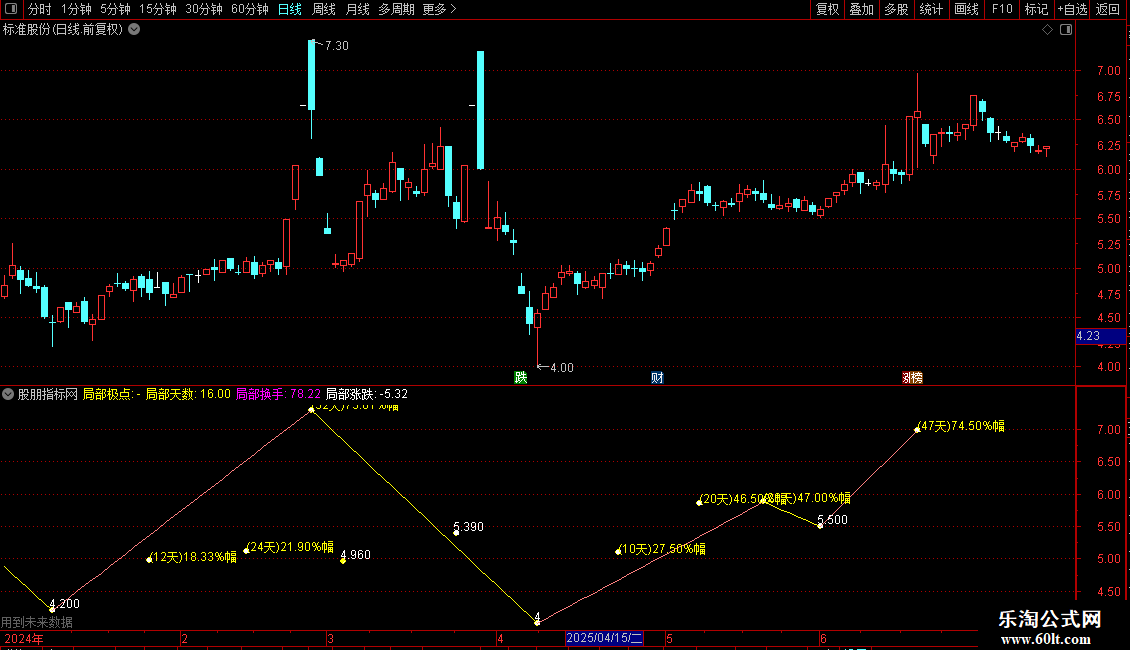
Task: Open the dropdown beside 标准股份(日线.前复权)
Action: point(134,30)
